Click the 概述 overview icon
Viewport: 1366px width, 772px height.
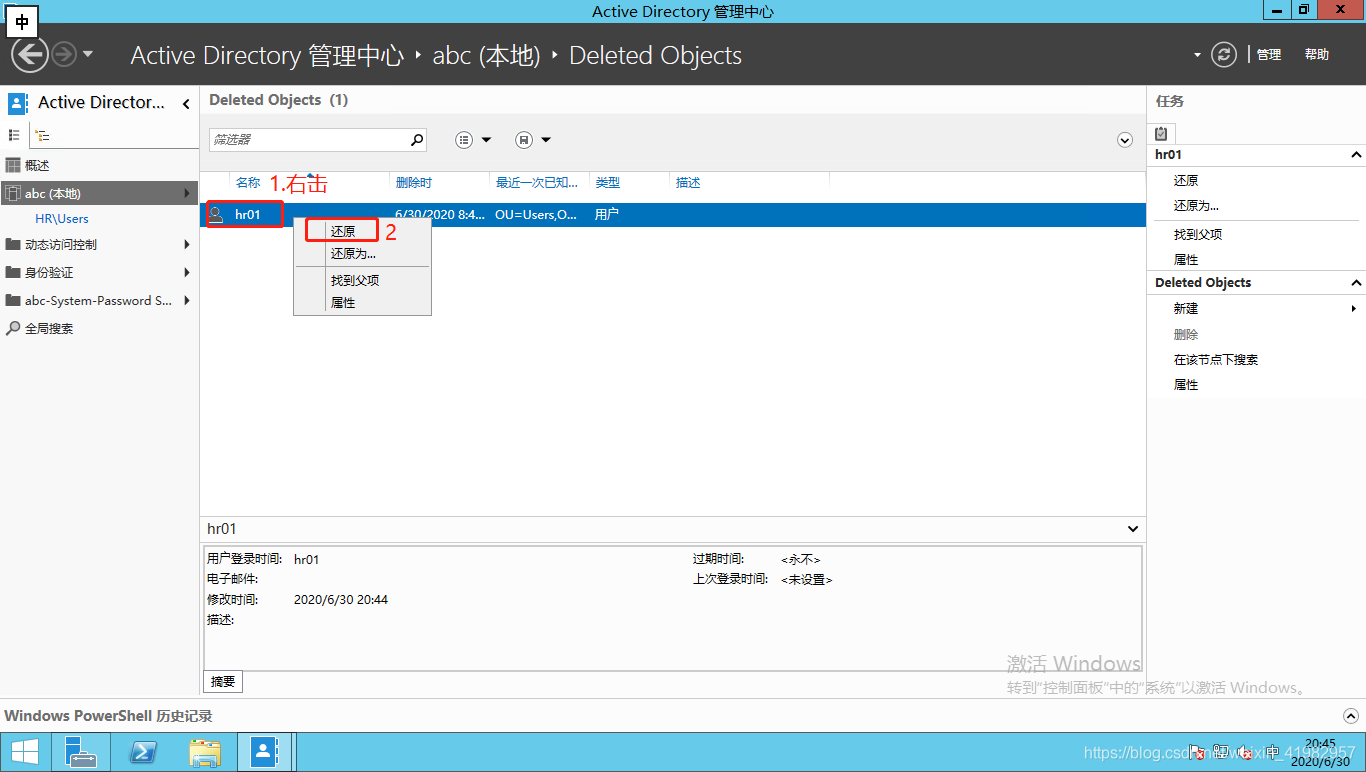pyautogui.click(x=13, y=165)
